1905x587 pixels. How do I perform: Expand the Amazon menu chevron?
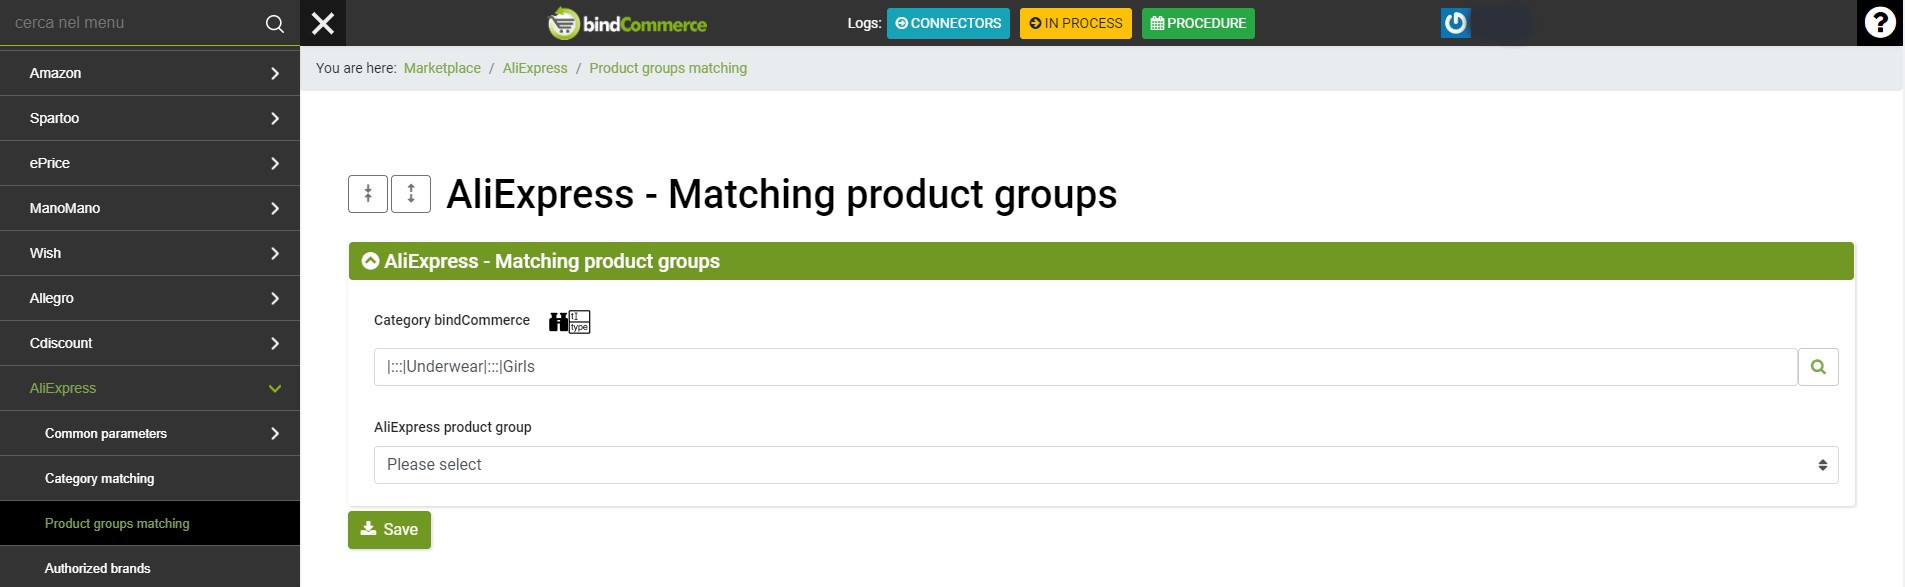point(275,73)
